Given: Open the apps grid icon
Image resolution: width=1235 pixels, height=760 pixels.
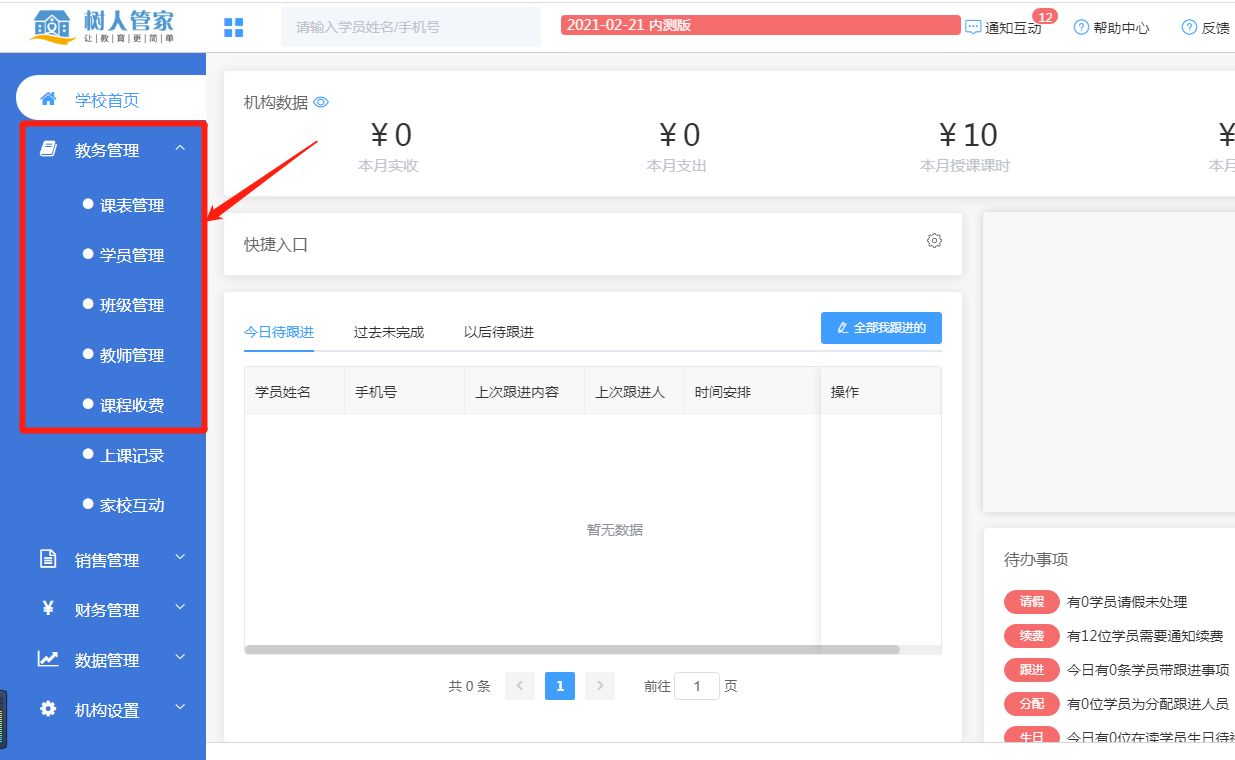Looking at the screenshot, I should pyautogui.click(x=234, y=28).
